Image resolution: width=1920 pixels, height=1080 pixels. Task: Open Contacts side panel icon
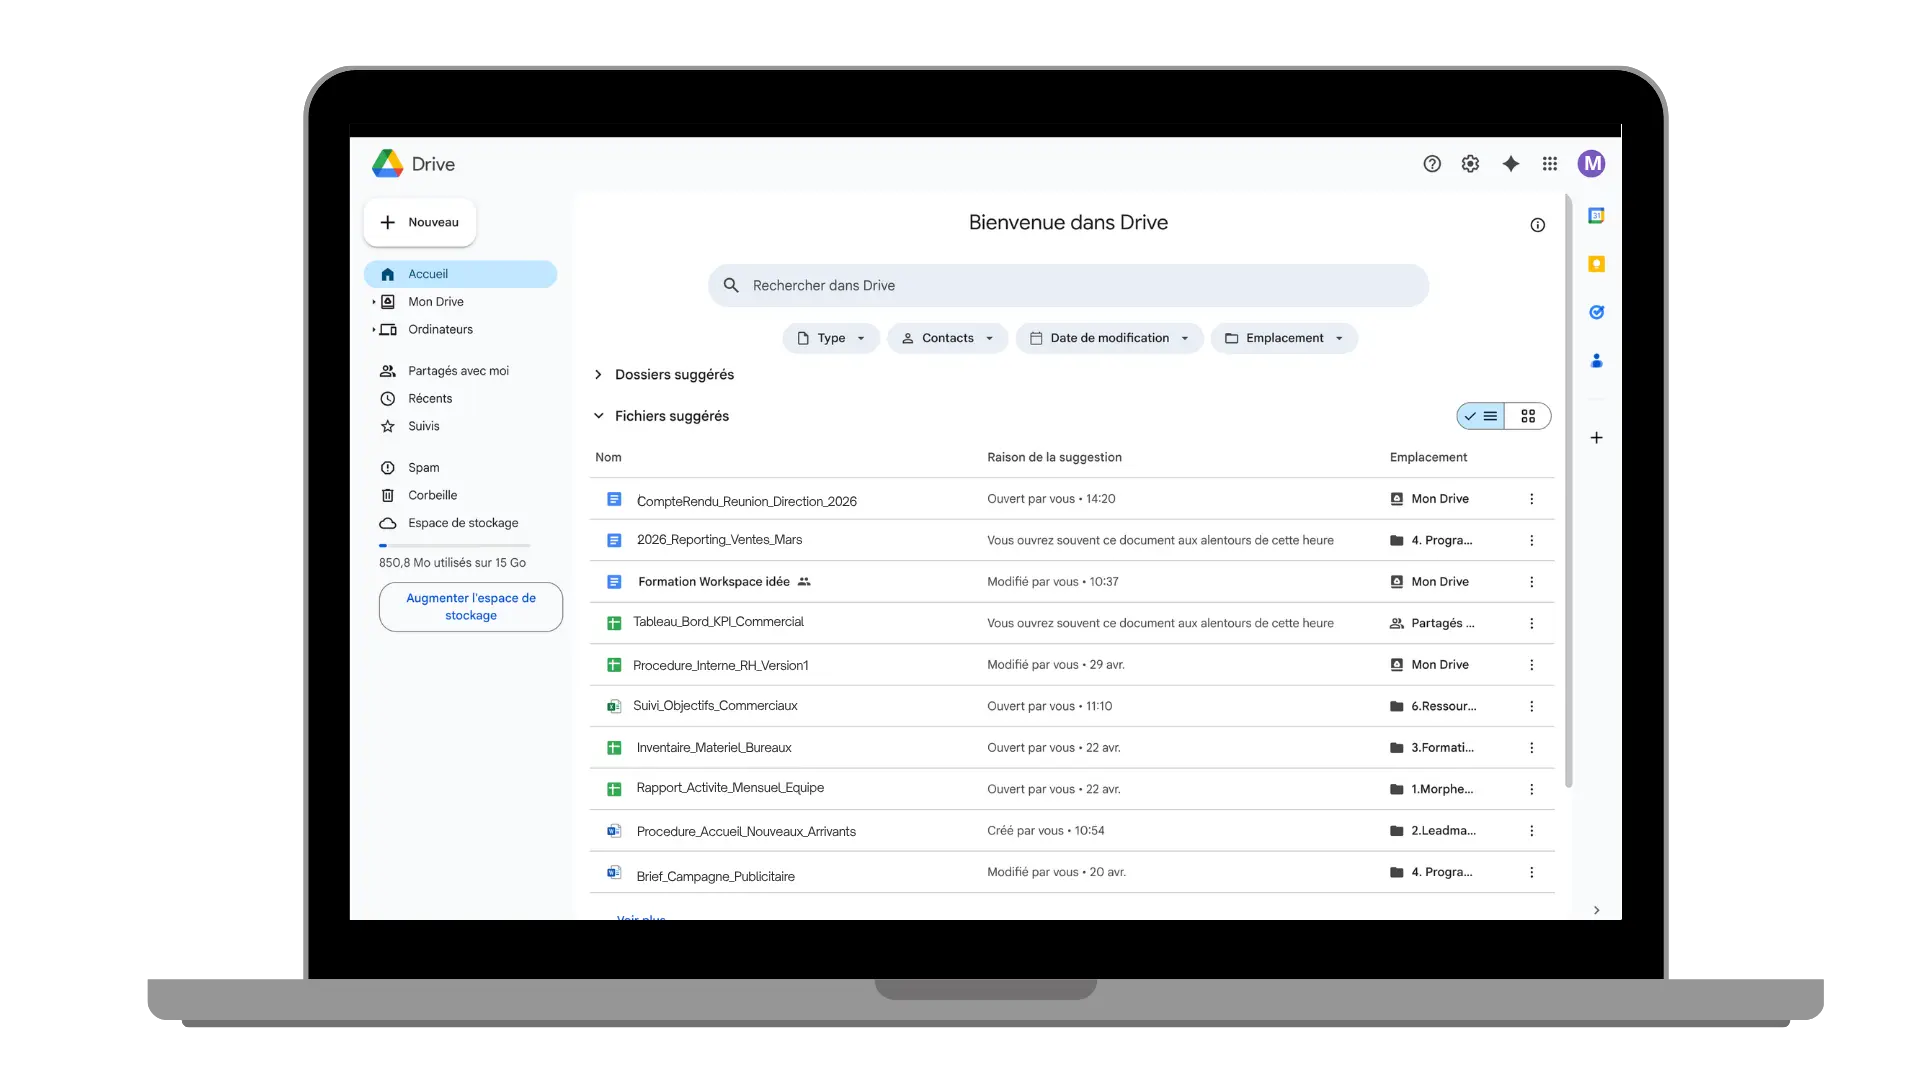click(x=1597, y=361)
